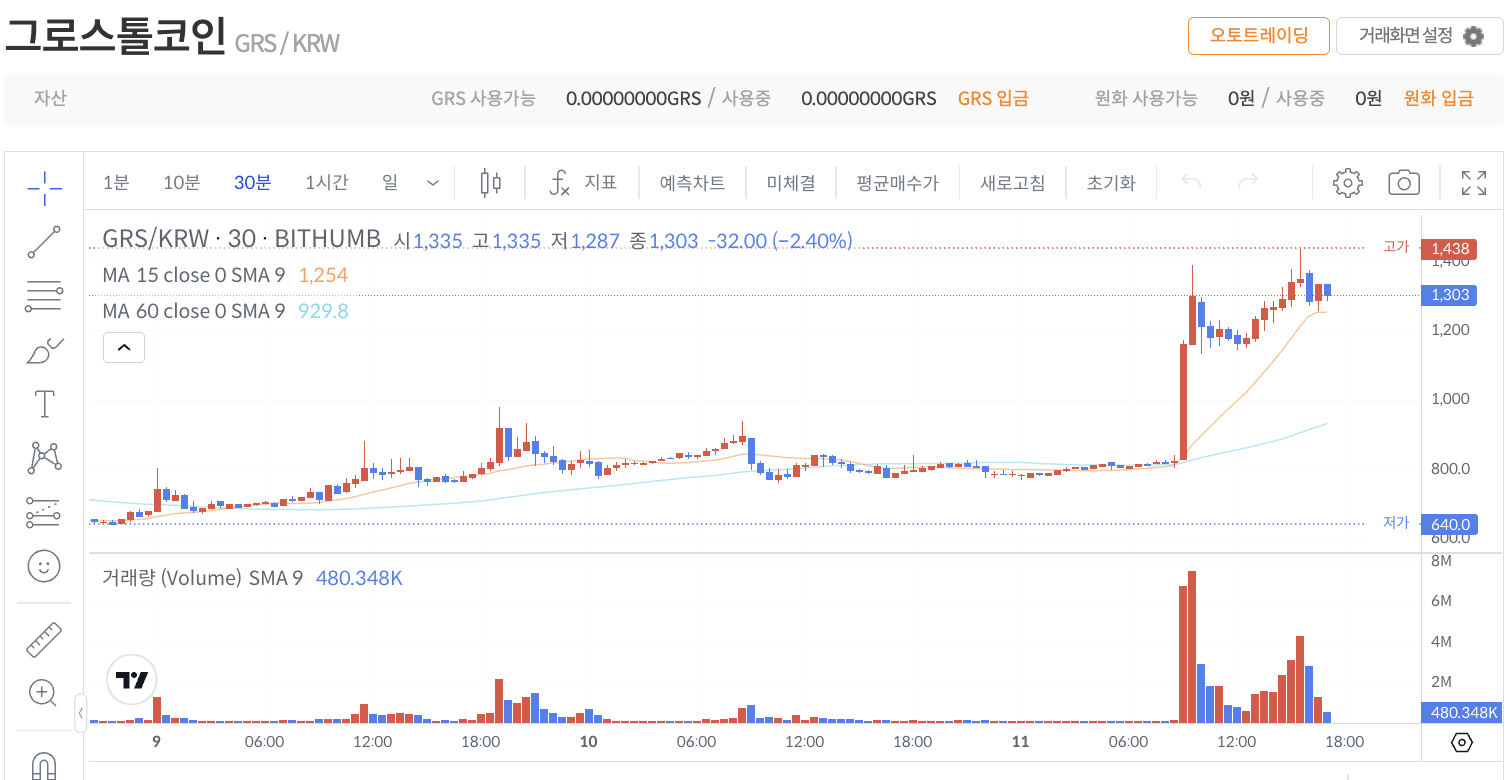Click the 480.348K volume axis label
The image size is (1510, 780).
pyautogui.click(x=1461, y=713)
